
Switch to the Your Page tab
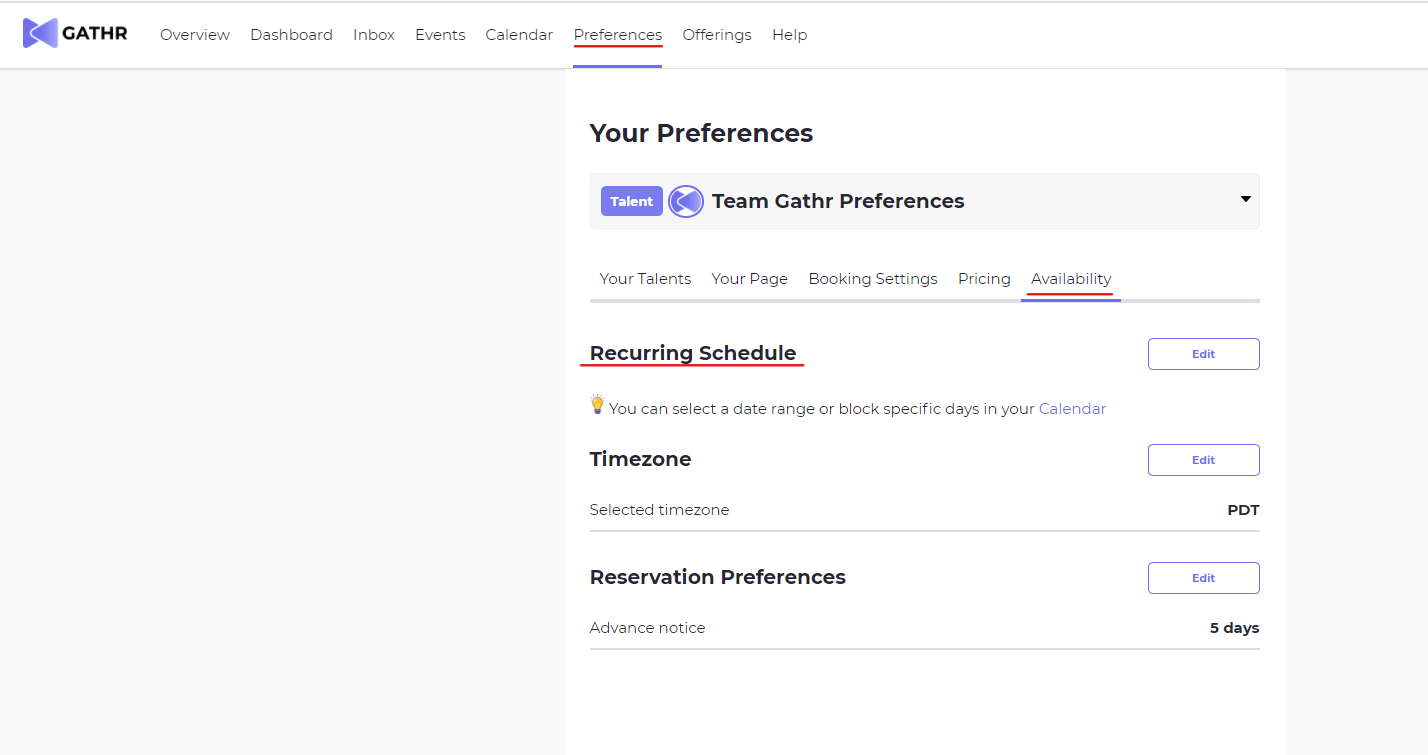750,279
